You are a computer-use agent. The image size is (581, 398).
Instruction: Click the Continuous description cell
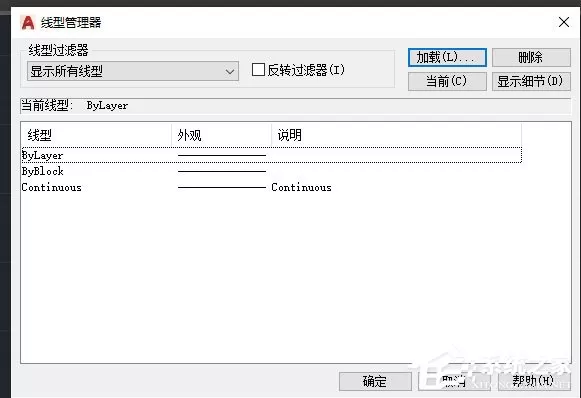(x=301, y=188)
